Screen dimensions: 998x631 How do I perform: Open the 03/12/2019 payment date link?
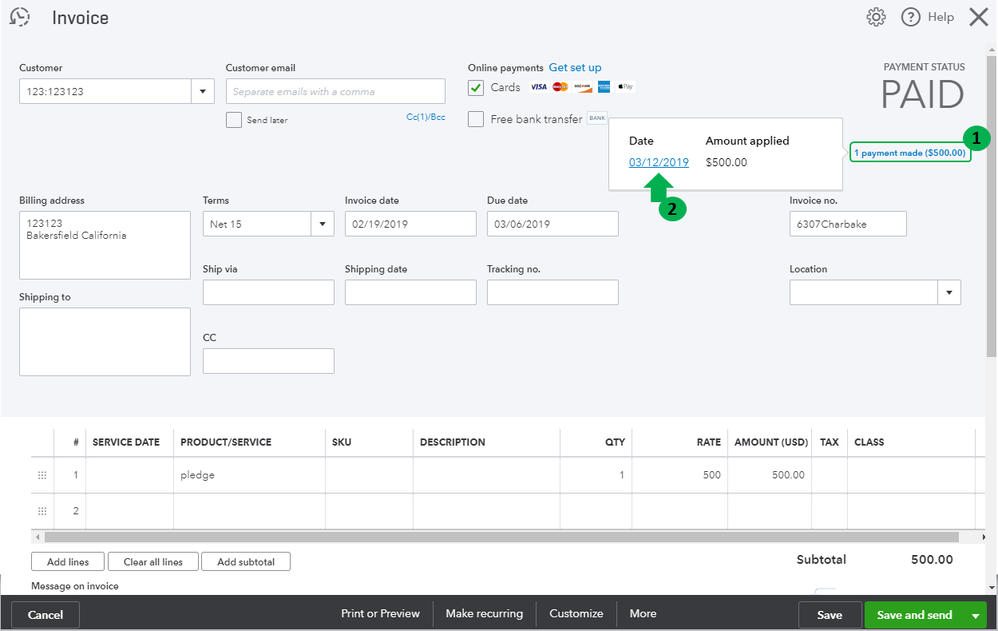(x=659, y=162)
